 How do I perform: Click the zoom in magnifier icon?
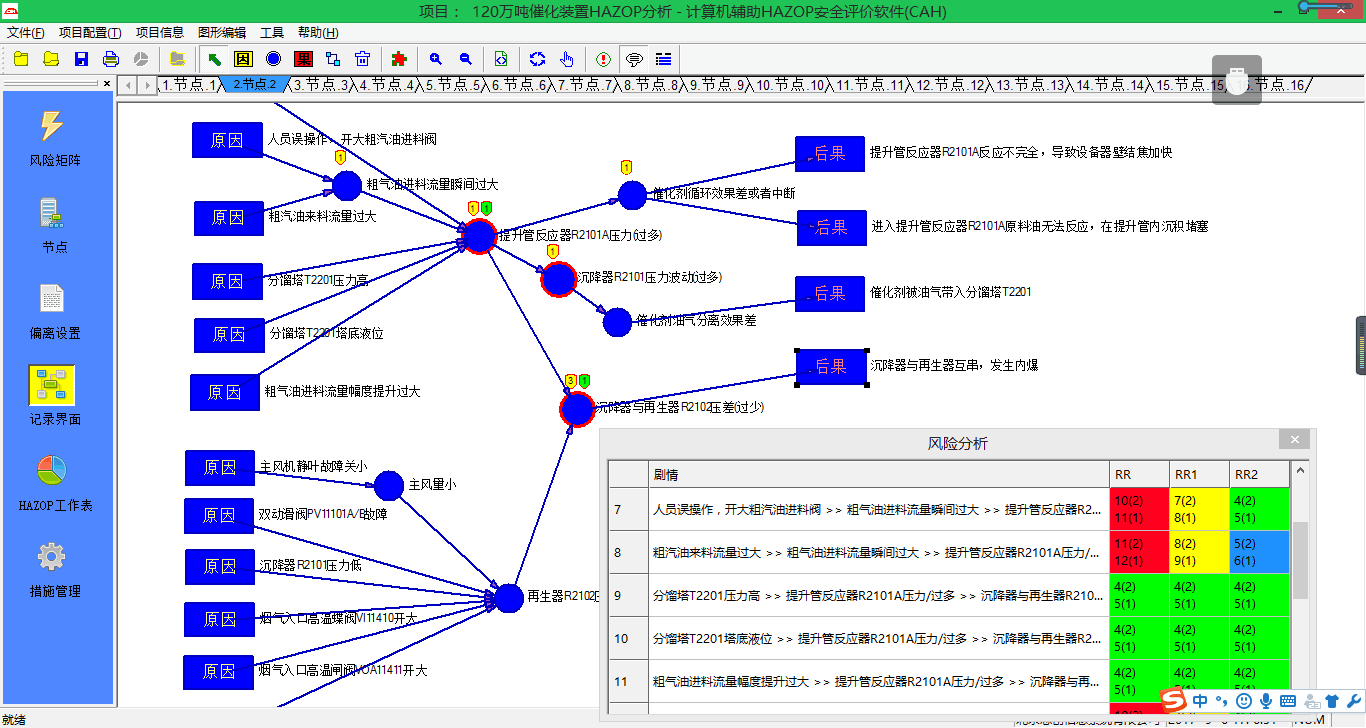pyautogui.click(x=435, y=59)
